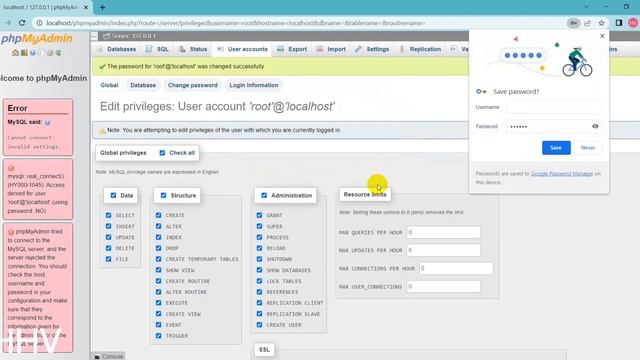
Task: Click the SSL section header
Action: click(x=264, y=350)
